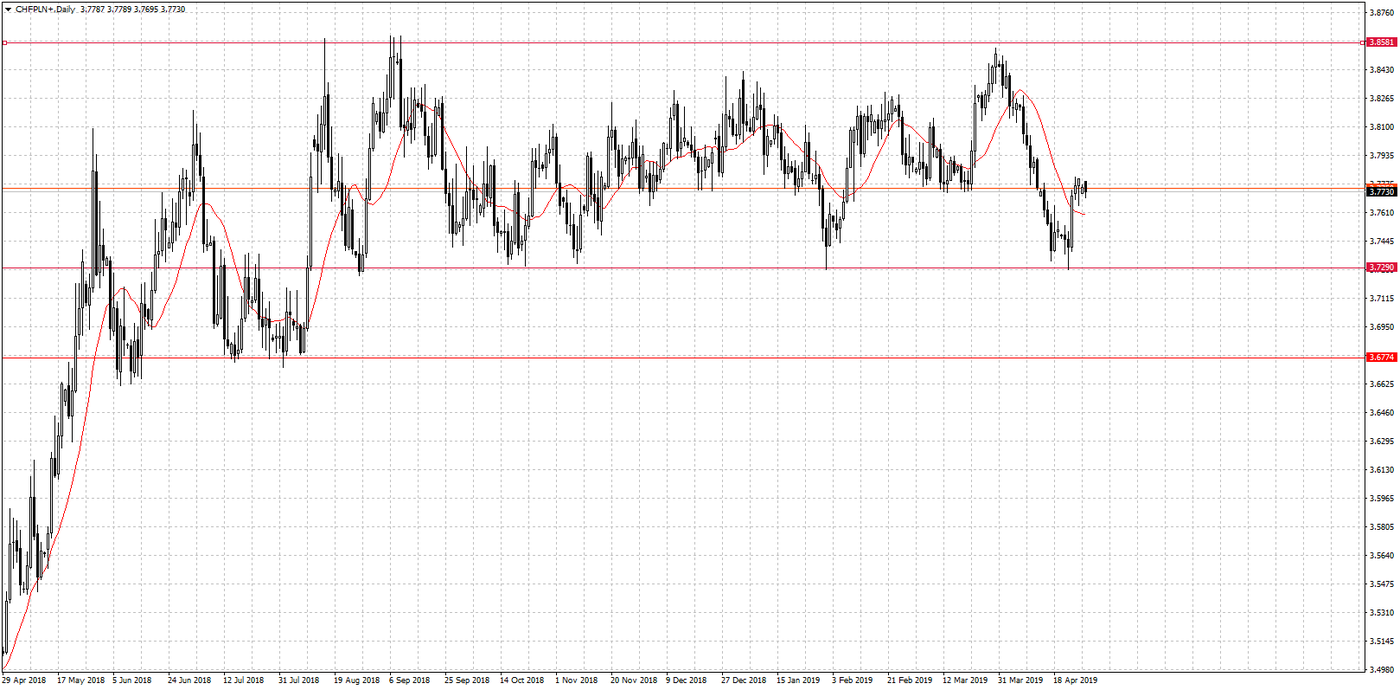This screenshot has width=1400, height=690.
Task: Click the right square handle of 3.8581 line
Action: point(1364,43)
